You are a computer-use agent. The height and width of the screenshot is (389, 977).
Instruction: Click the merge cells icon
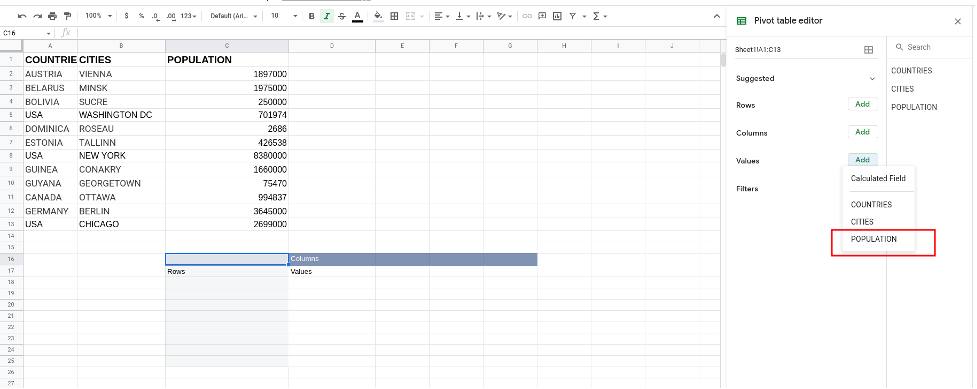(x=410, y=16)
